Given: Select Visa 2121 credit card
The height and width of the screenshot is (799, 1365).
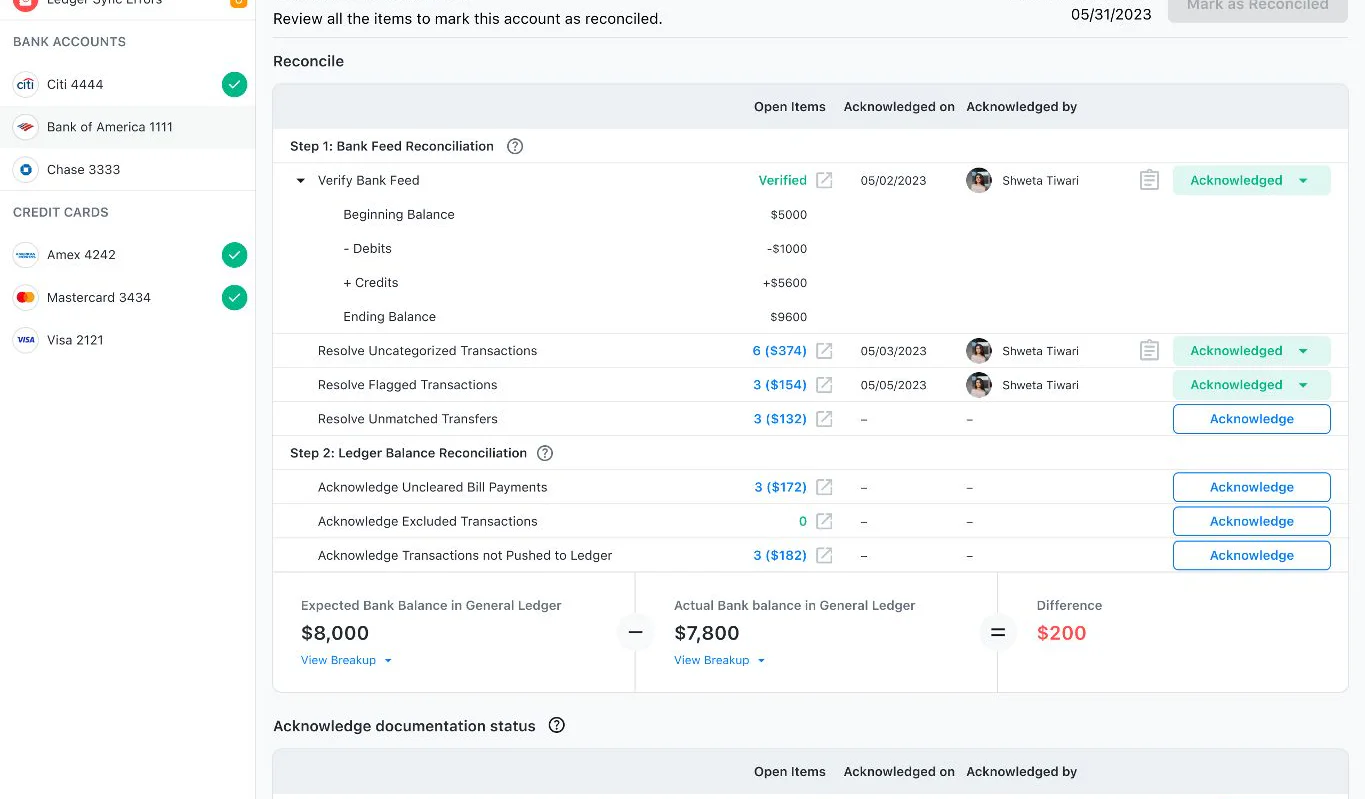Looking at the screenshot, I should (128, 340).
